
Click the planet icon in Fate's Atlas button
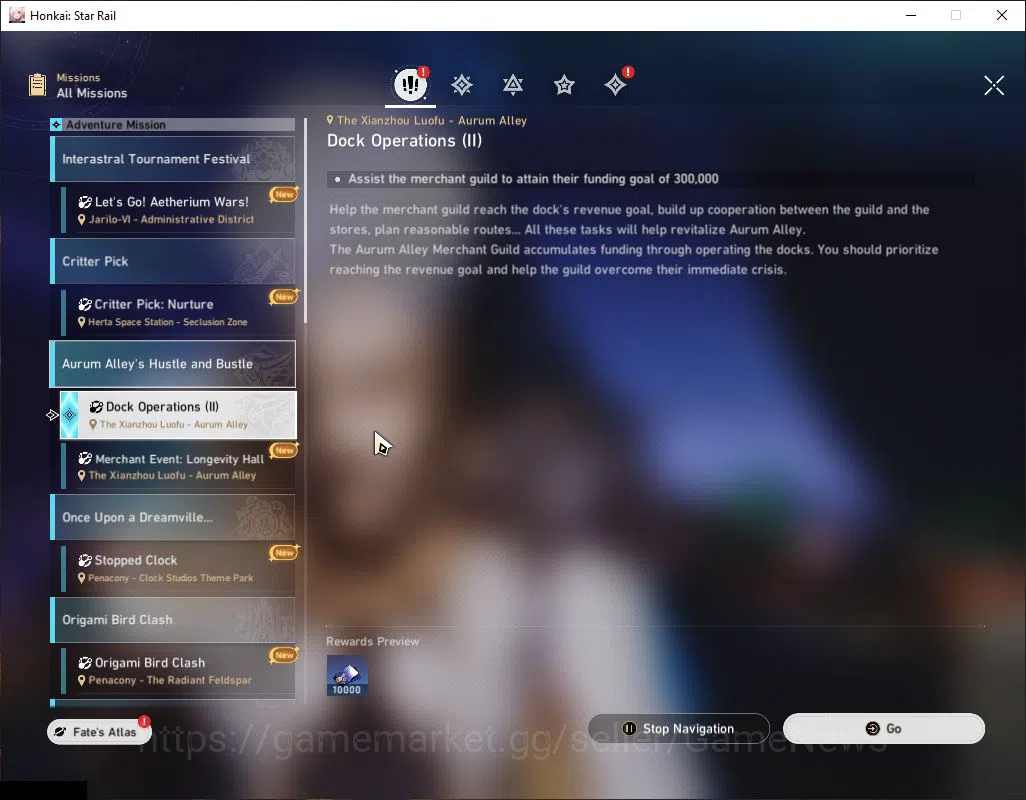pyautogui.click(x=60, y=732)
